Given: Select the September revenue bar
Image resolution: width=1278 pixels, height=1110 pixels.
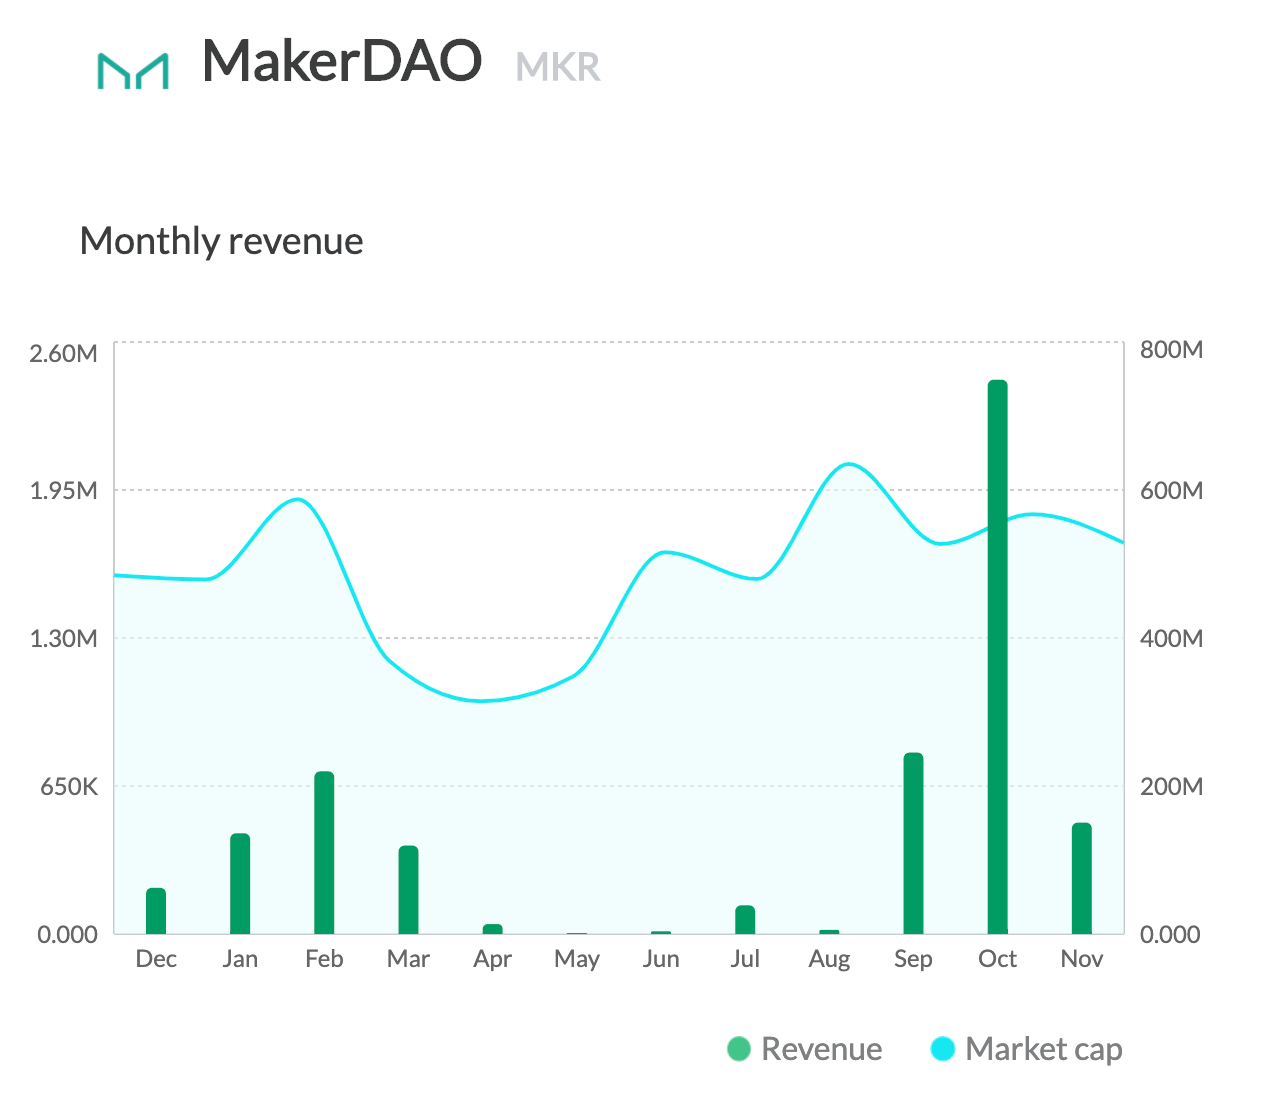Looking at the screenshot, I should point(913,843).
